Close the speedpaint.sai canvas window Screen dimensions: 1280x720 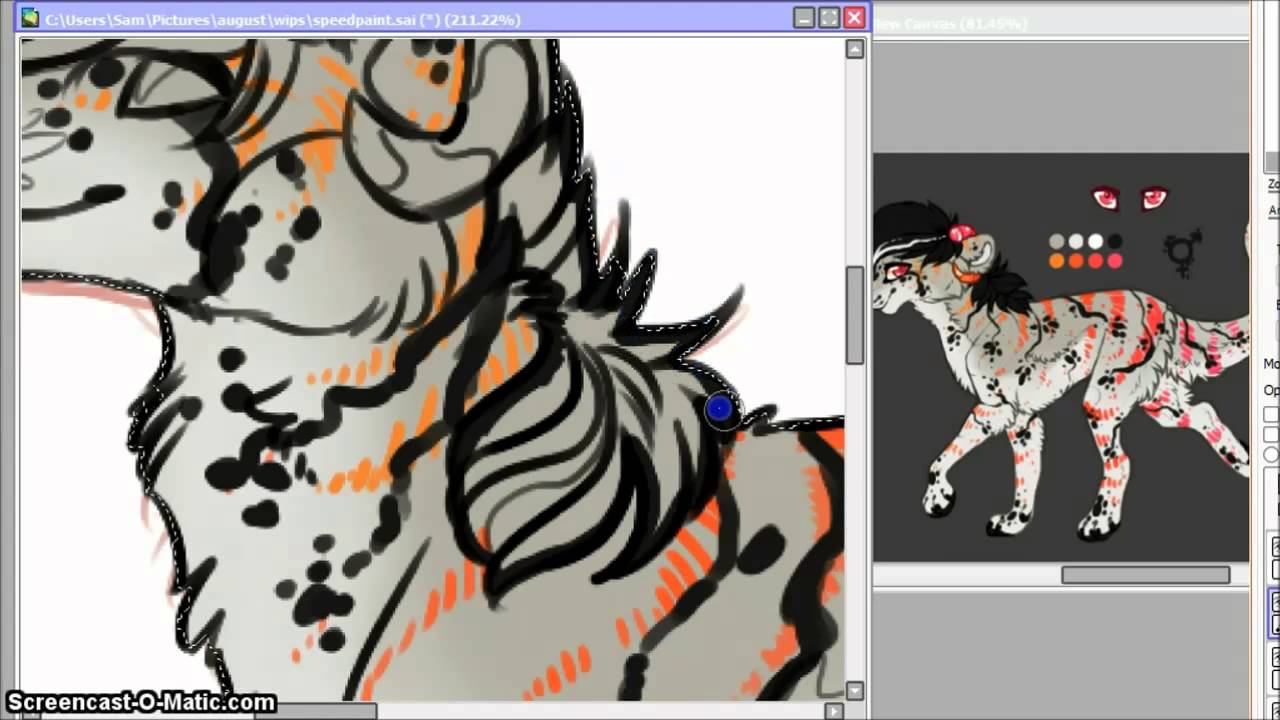(x=855, y=18)
